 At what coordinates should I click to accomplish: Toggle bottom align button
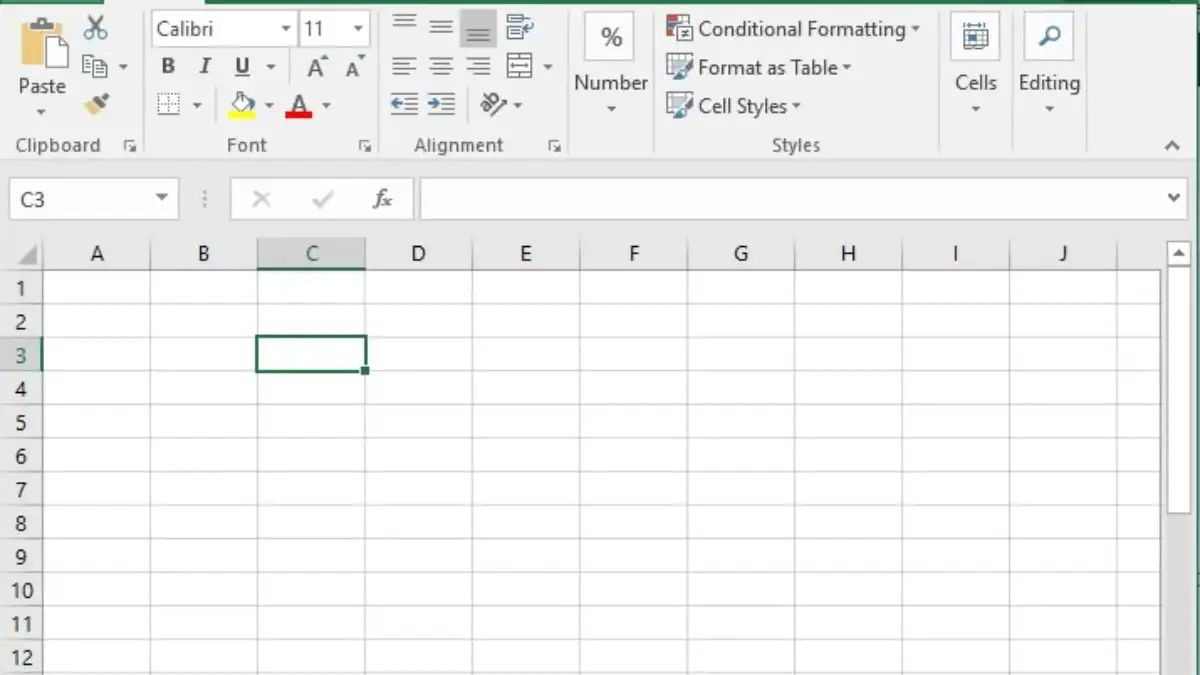478,30
